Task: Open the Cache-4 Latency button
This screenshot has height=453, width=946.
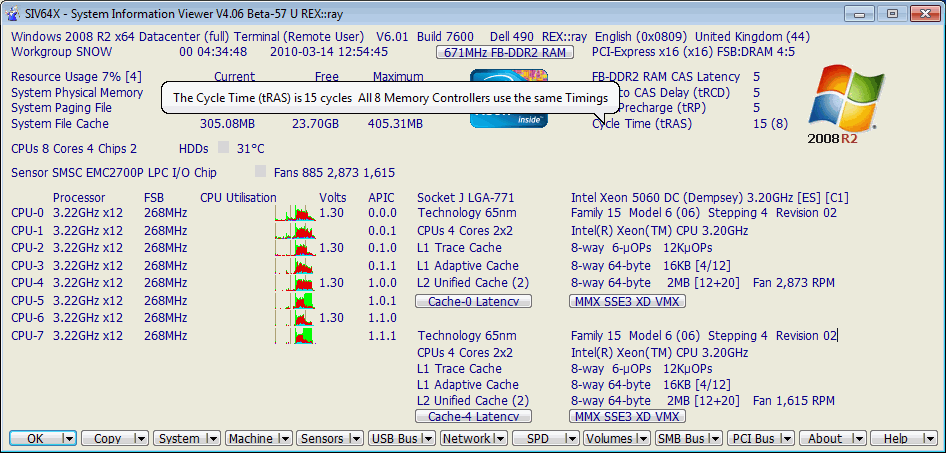Action: pyautogui.click(x=473, y=416)
